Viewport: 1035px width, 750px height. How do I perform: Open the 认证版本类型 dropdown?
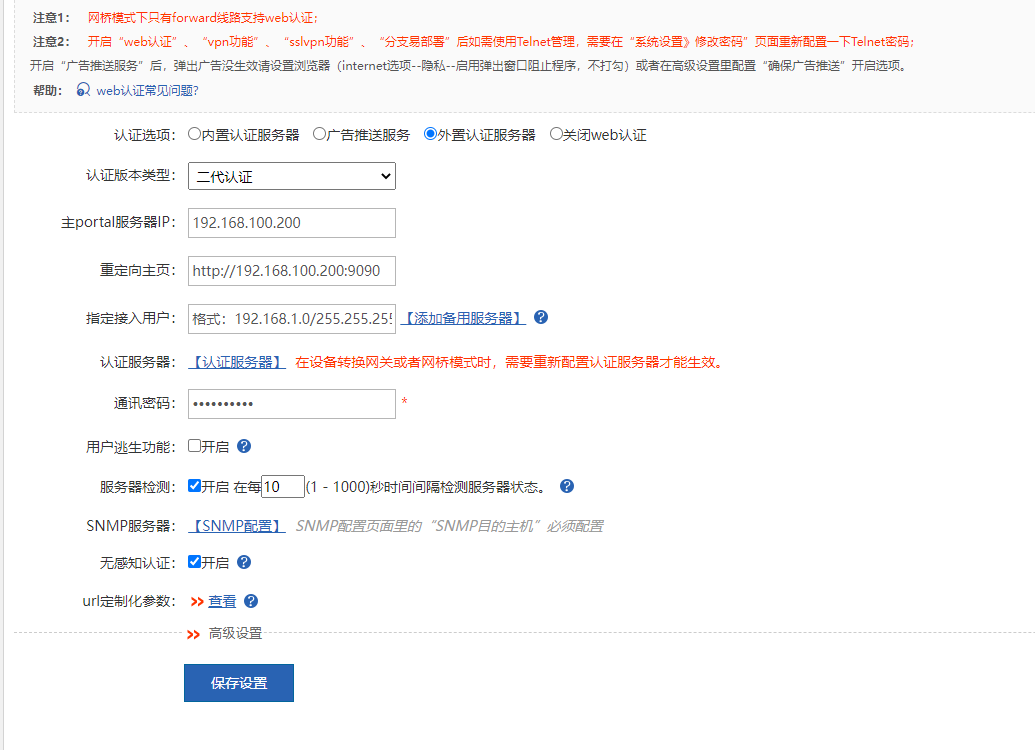pyautogui.click(x=292, y=176)
